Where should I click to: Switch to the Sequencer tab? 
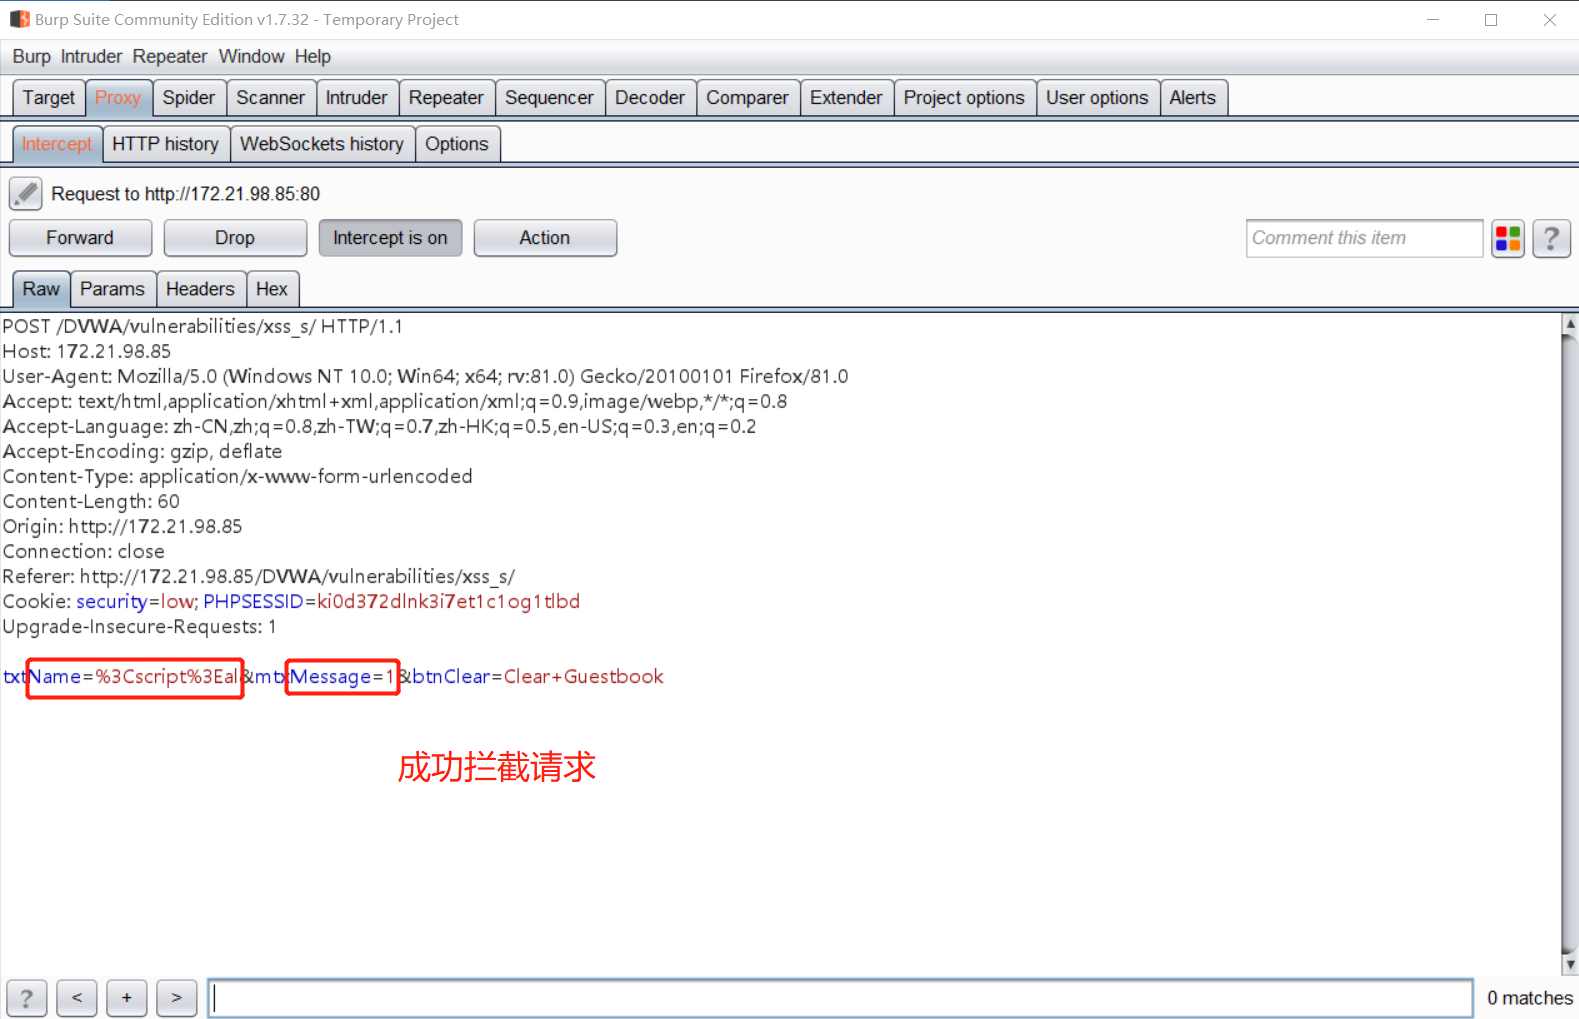click(549, 98)
